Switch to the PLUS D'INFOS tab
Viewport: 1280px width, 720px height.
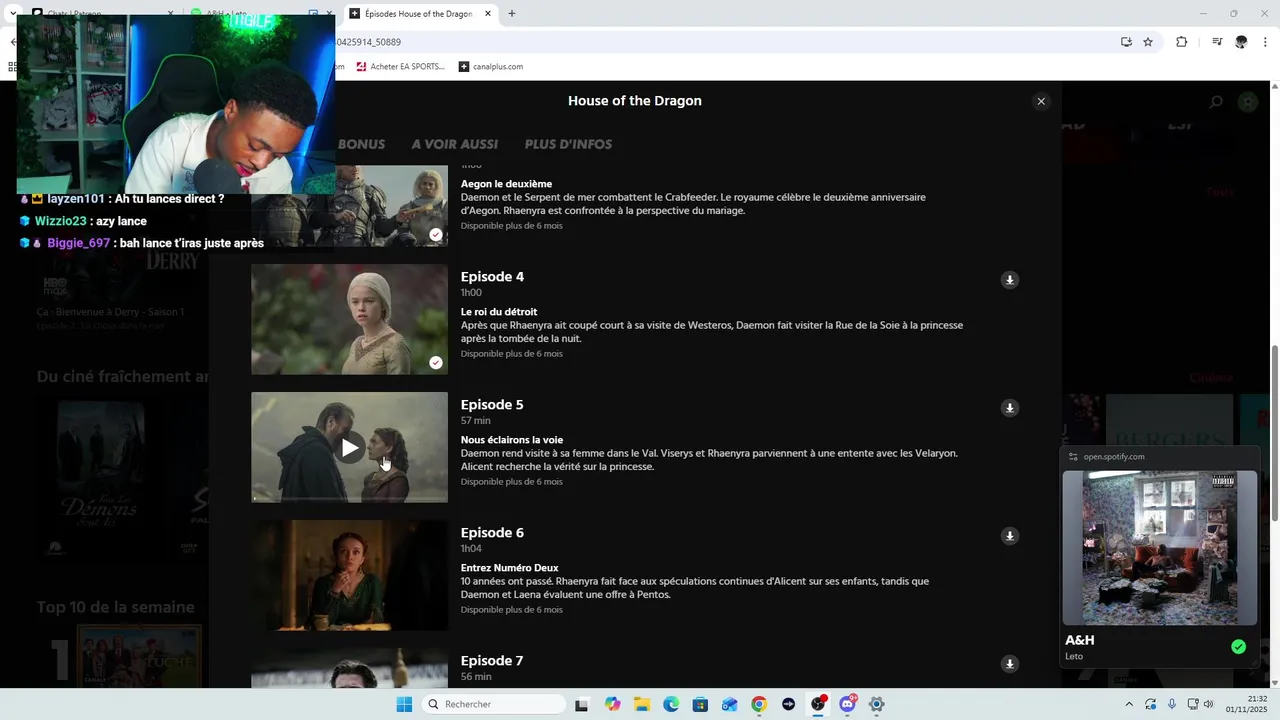(568, 144)
